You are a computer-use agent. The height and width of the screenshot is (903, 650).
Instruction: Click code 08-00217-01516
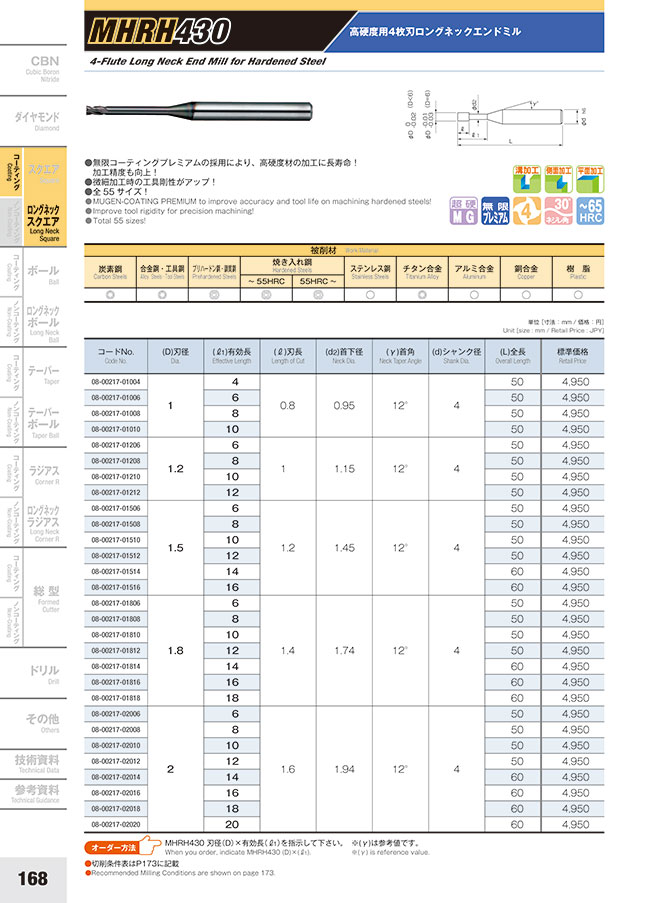(116, 587)
